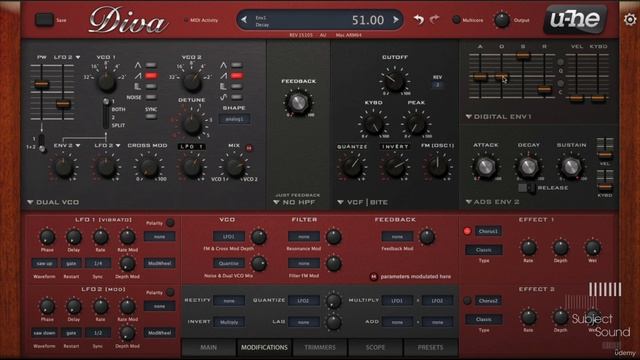Click the Output volume knob

(x=501, y=20)
